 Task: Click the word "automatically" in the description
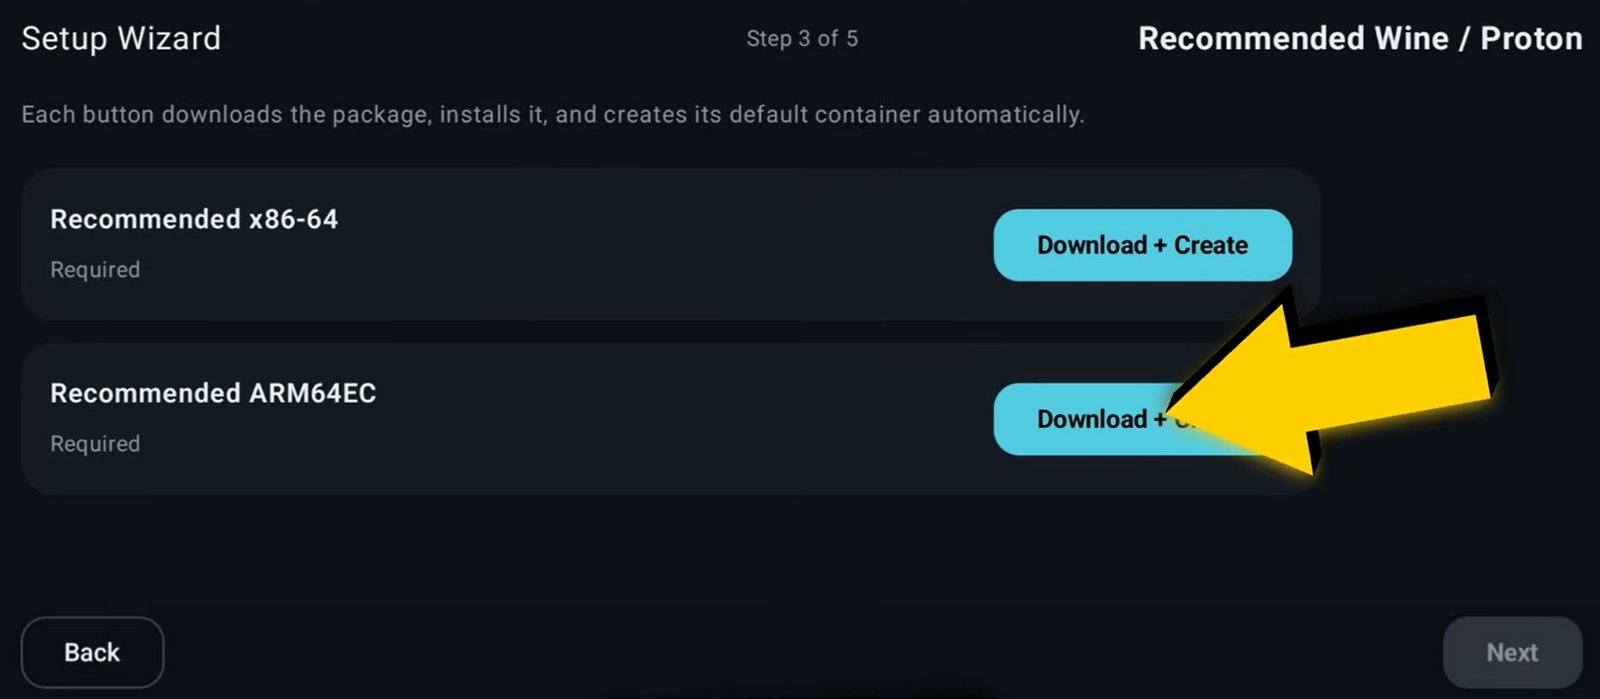pos(1004,114)
